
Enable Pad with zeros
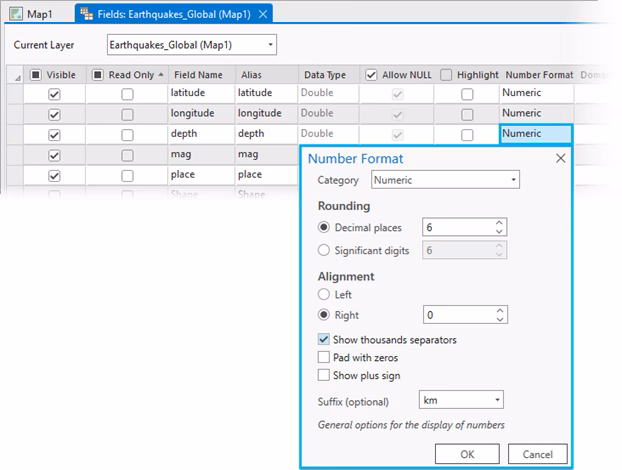click(x=324, y=357)
